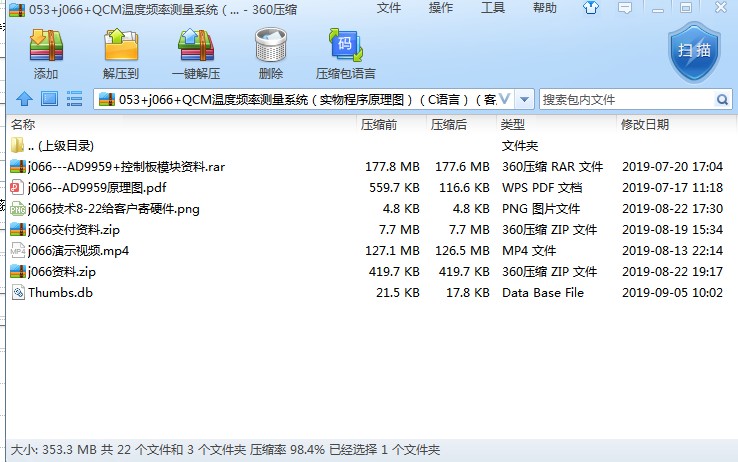Click the MP4 icon of j066演示视频
The image size is (738, 462).
coord(17,250)
